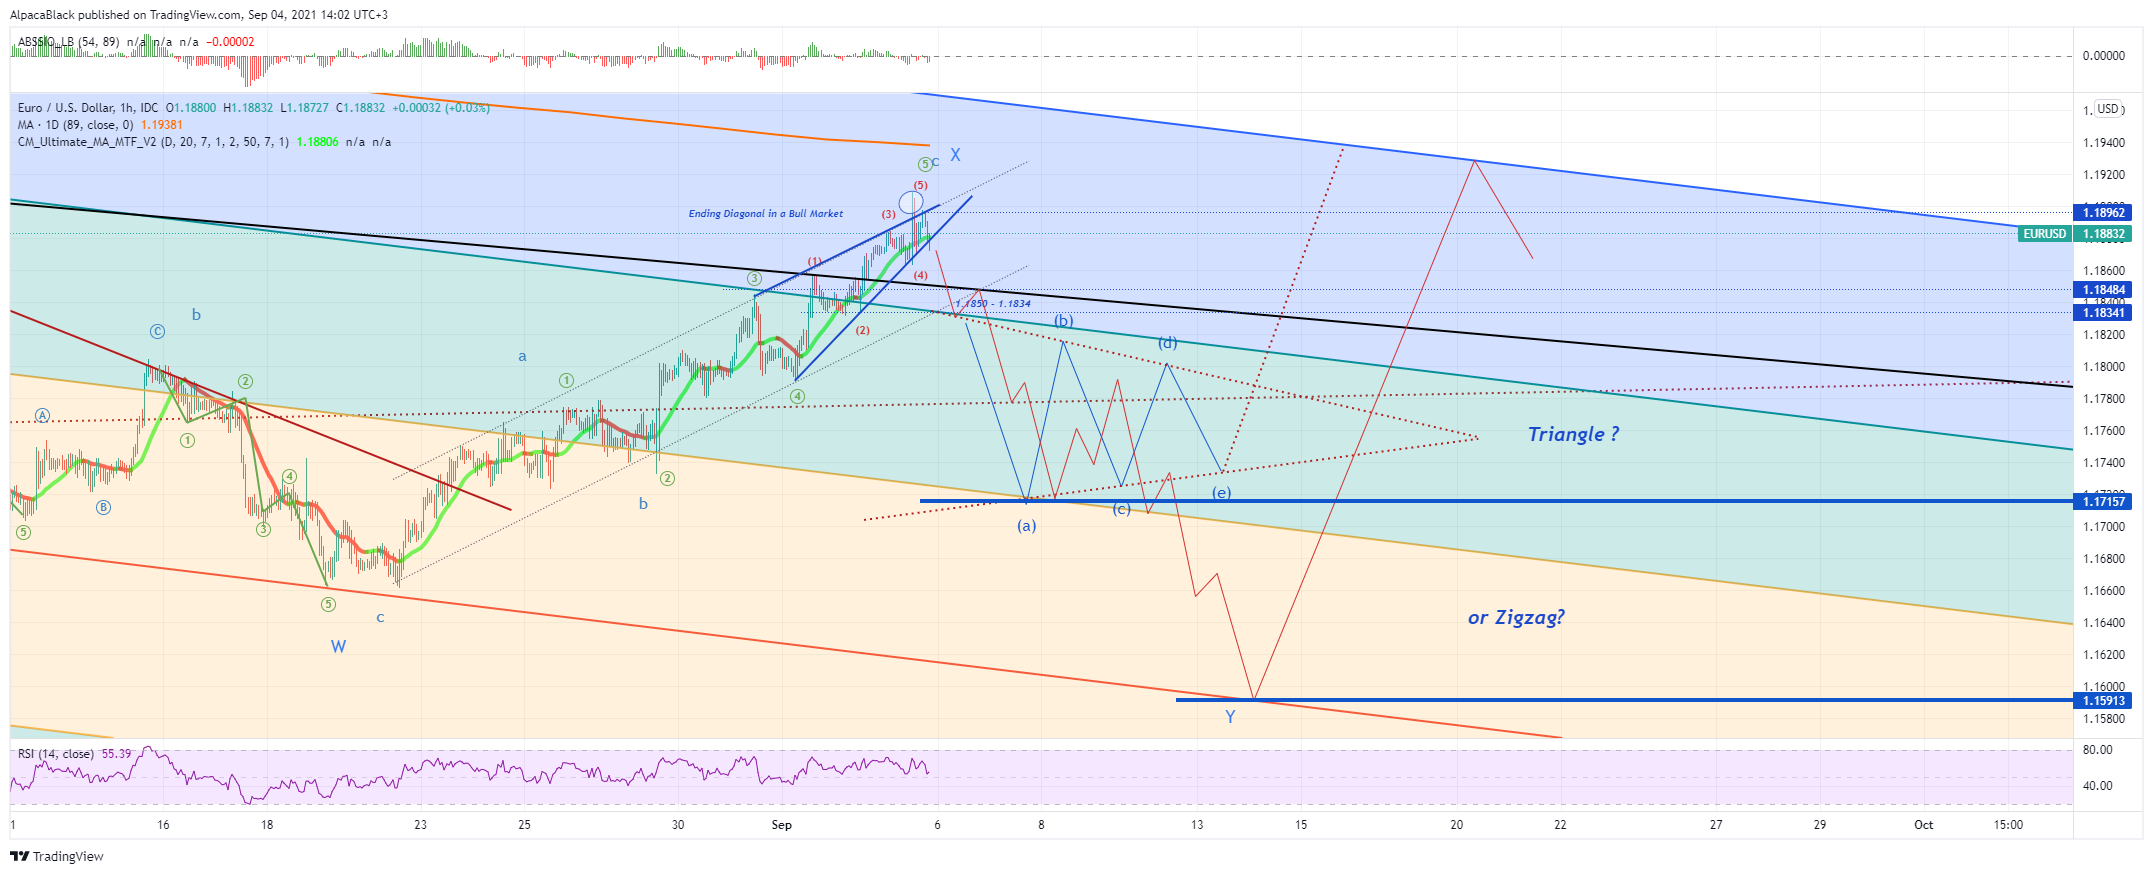Click the 'Triangle ?' annotation text

[x=1573, y=434]
